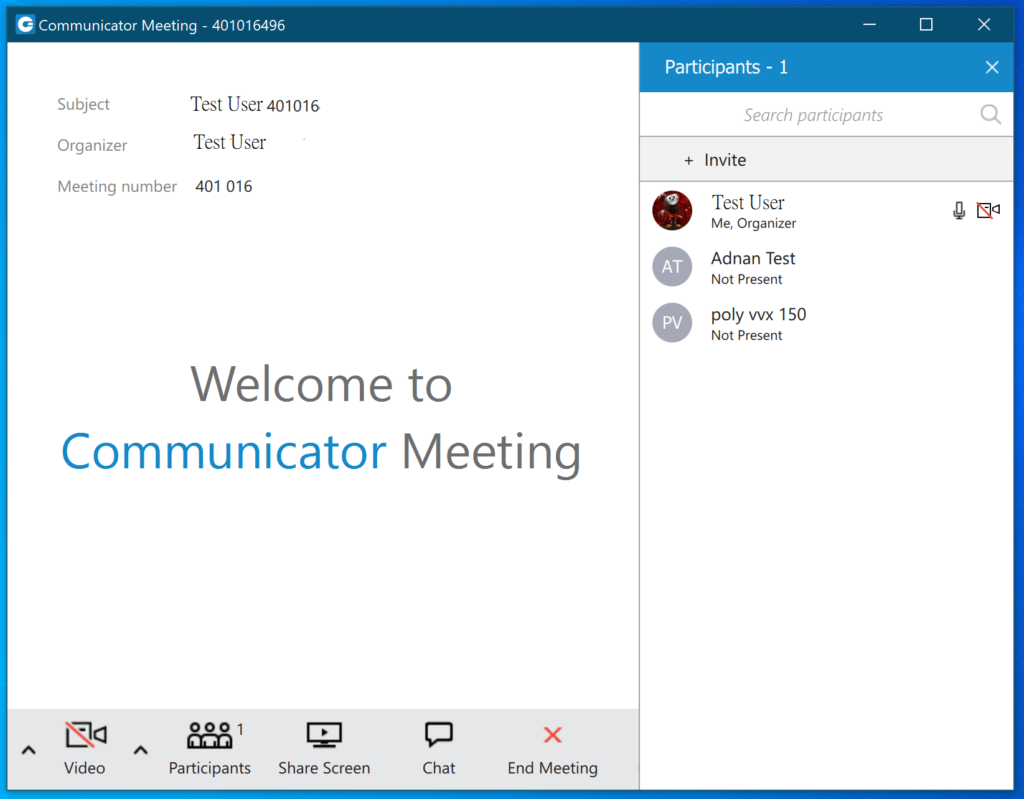This screenshot has height=799, width=1024.
Task: Click the "Meeting number" label
Action: point(117,187)
